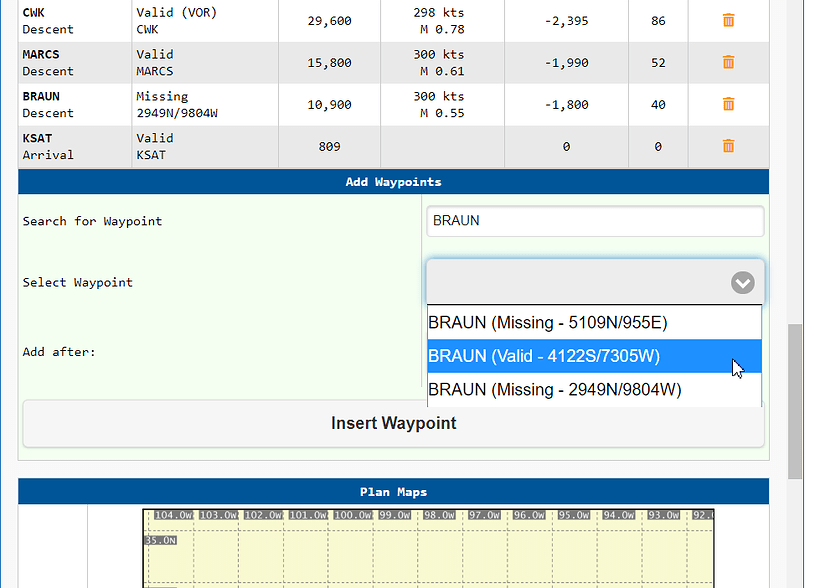820x588 pixels.
Task: Delete the CWK waypoint row
Action: tap(728, 20)
